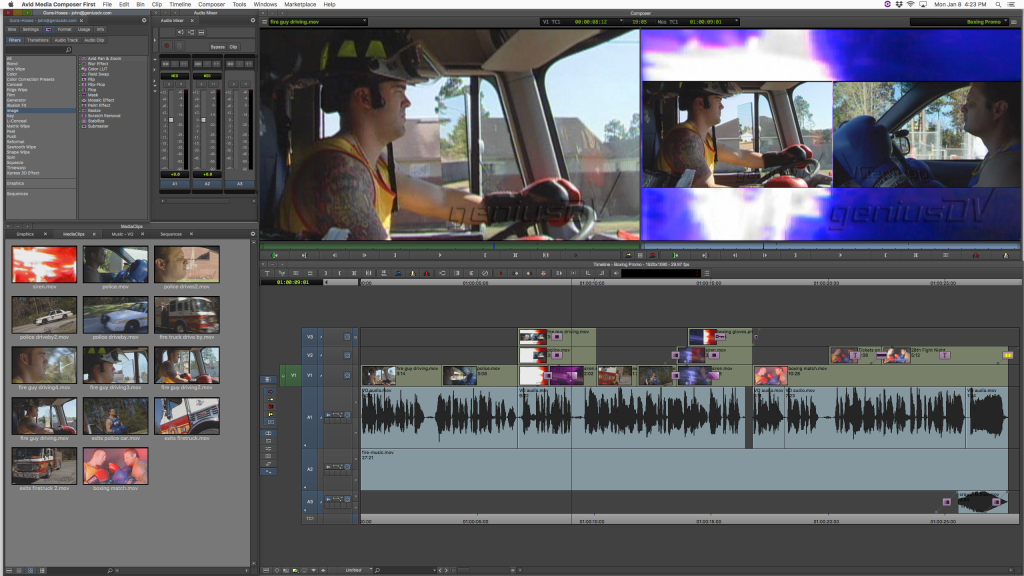Switch to the Audio Track tab
The width and height of the screenshot is (1024, 576).
pyautogui.click(x=66, y=40)
